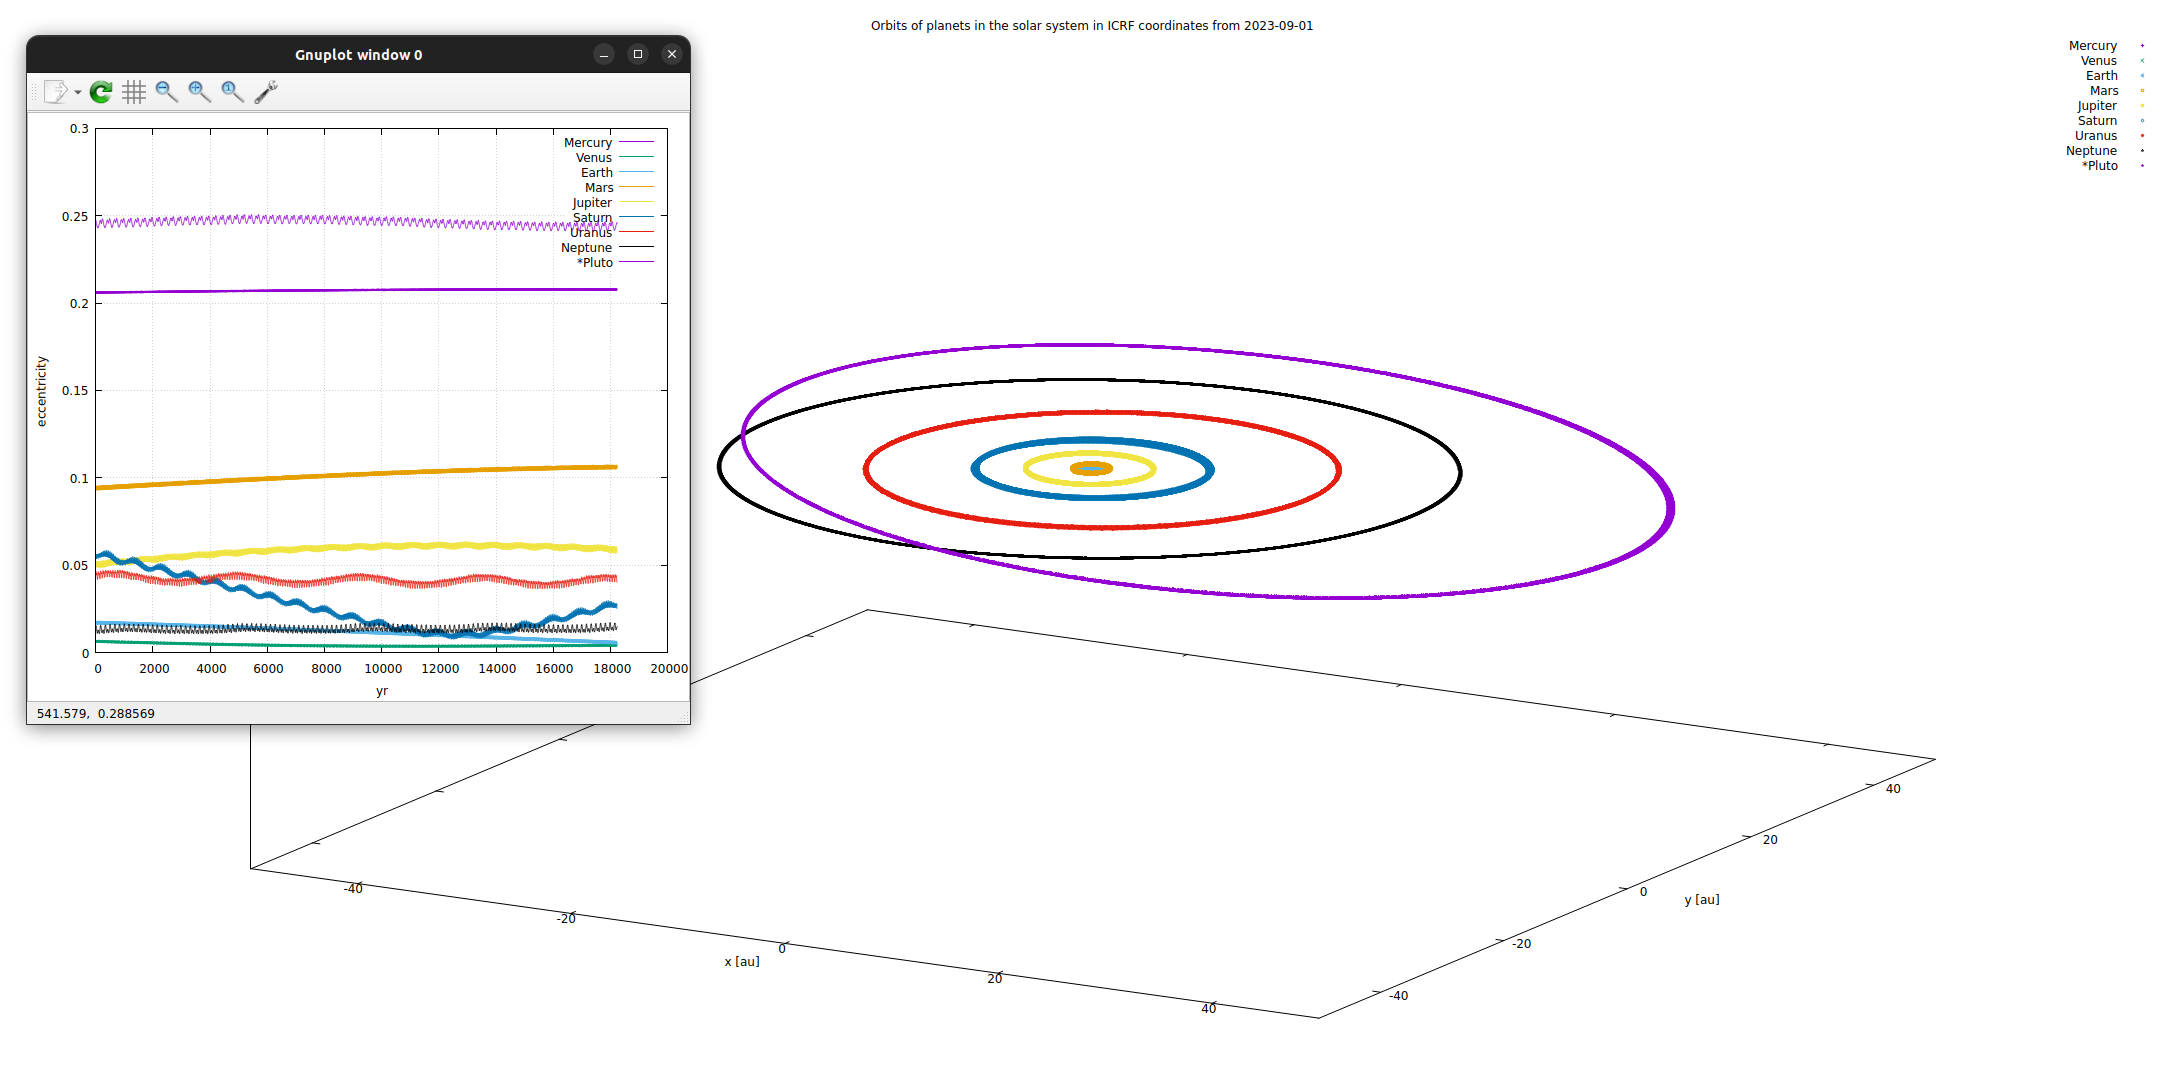Viewport: 2181px width, 1088px height.
Task: Click Uranus in the 3D plot legend
Action: pyautogui.click(x=2095, y=136)
